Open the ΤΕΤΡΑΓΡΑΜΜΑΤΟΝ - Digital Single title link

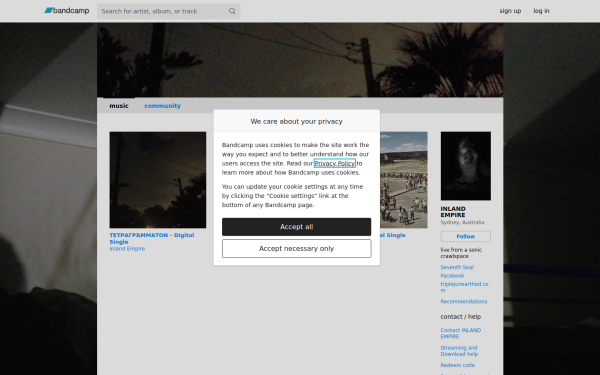pos(152,238)
